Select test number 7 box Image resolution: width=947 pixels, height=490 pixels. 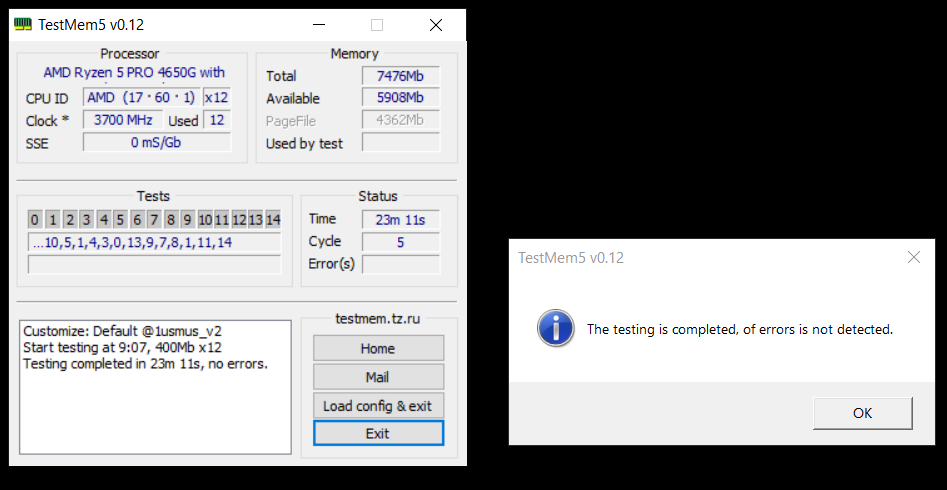[154, 219]
